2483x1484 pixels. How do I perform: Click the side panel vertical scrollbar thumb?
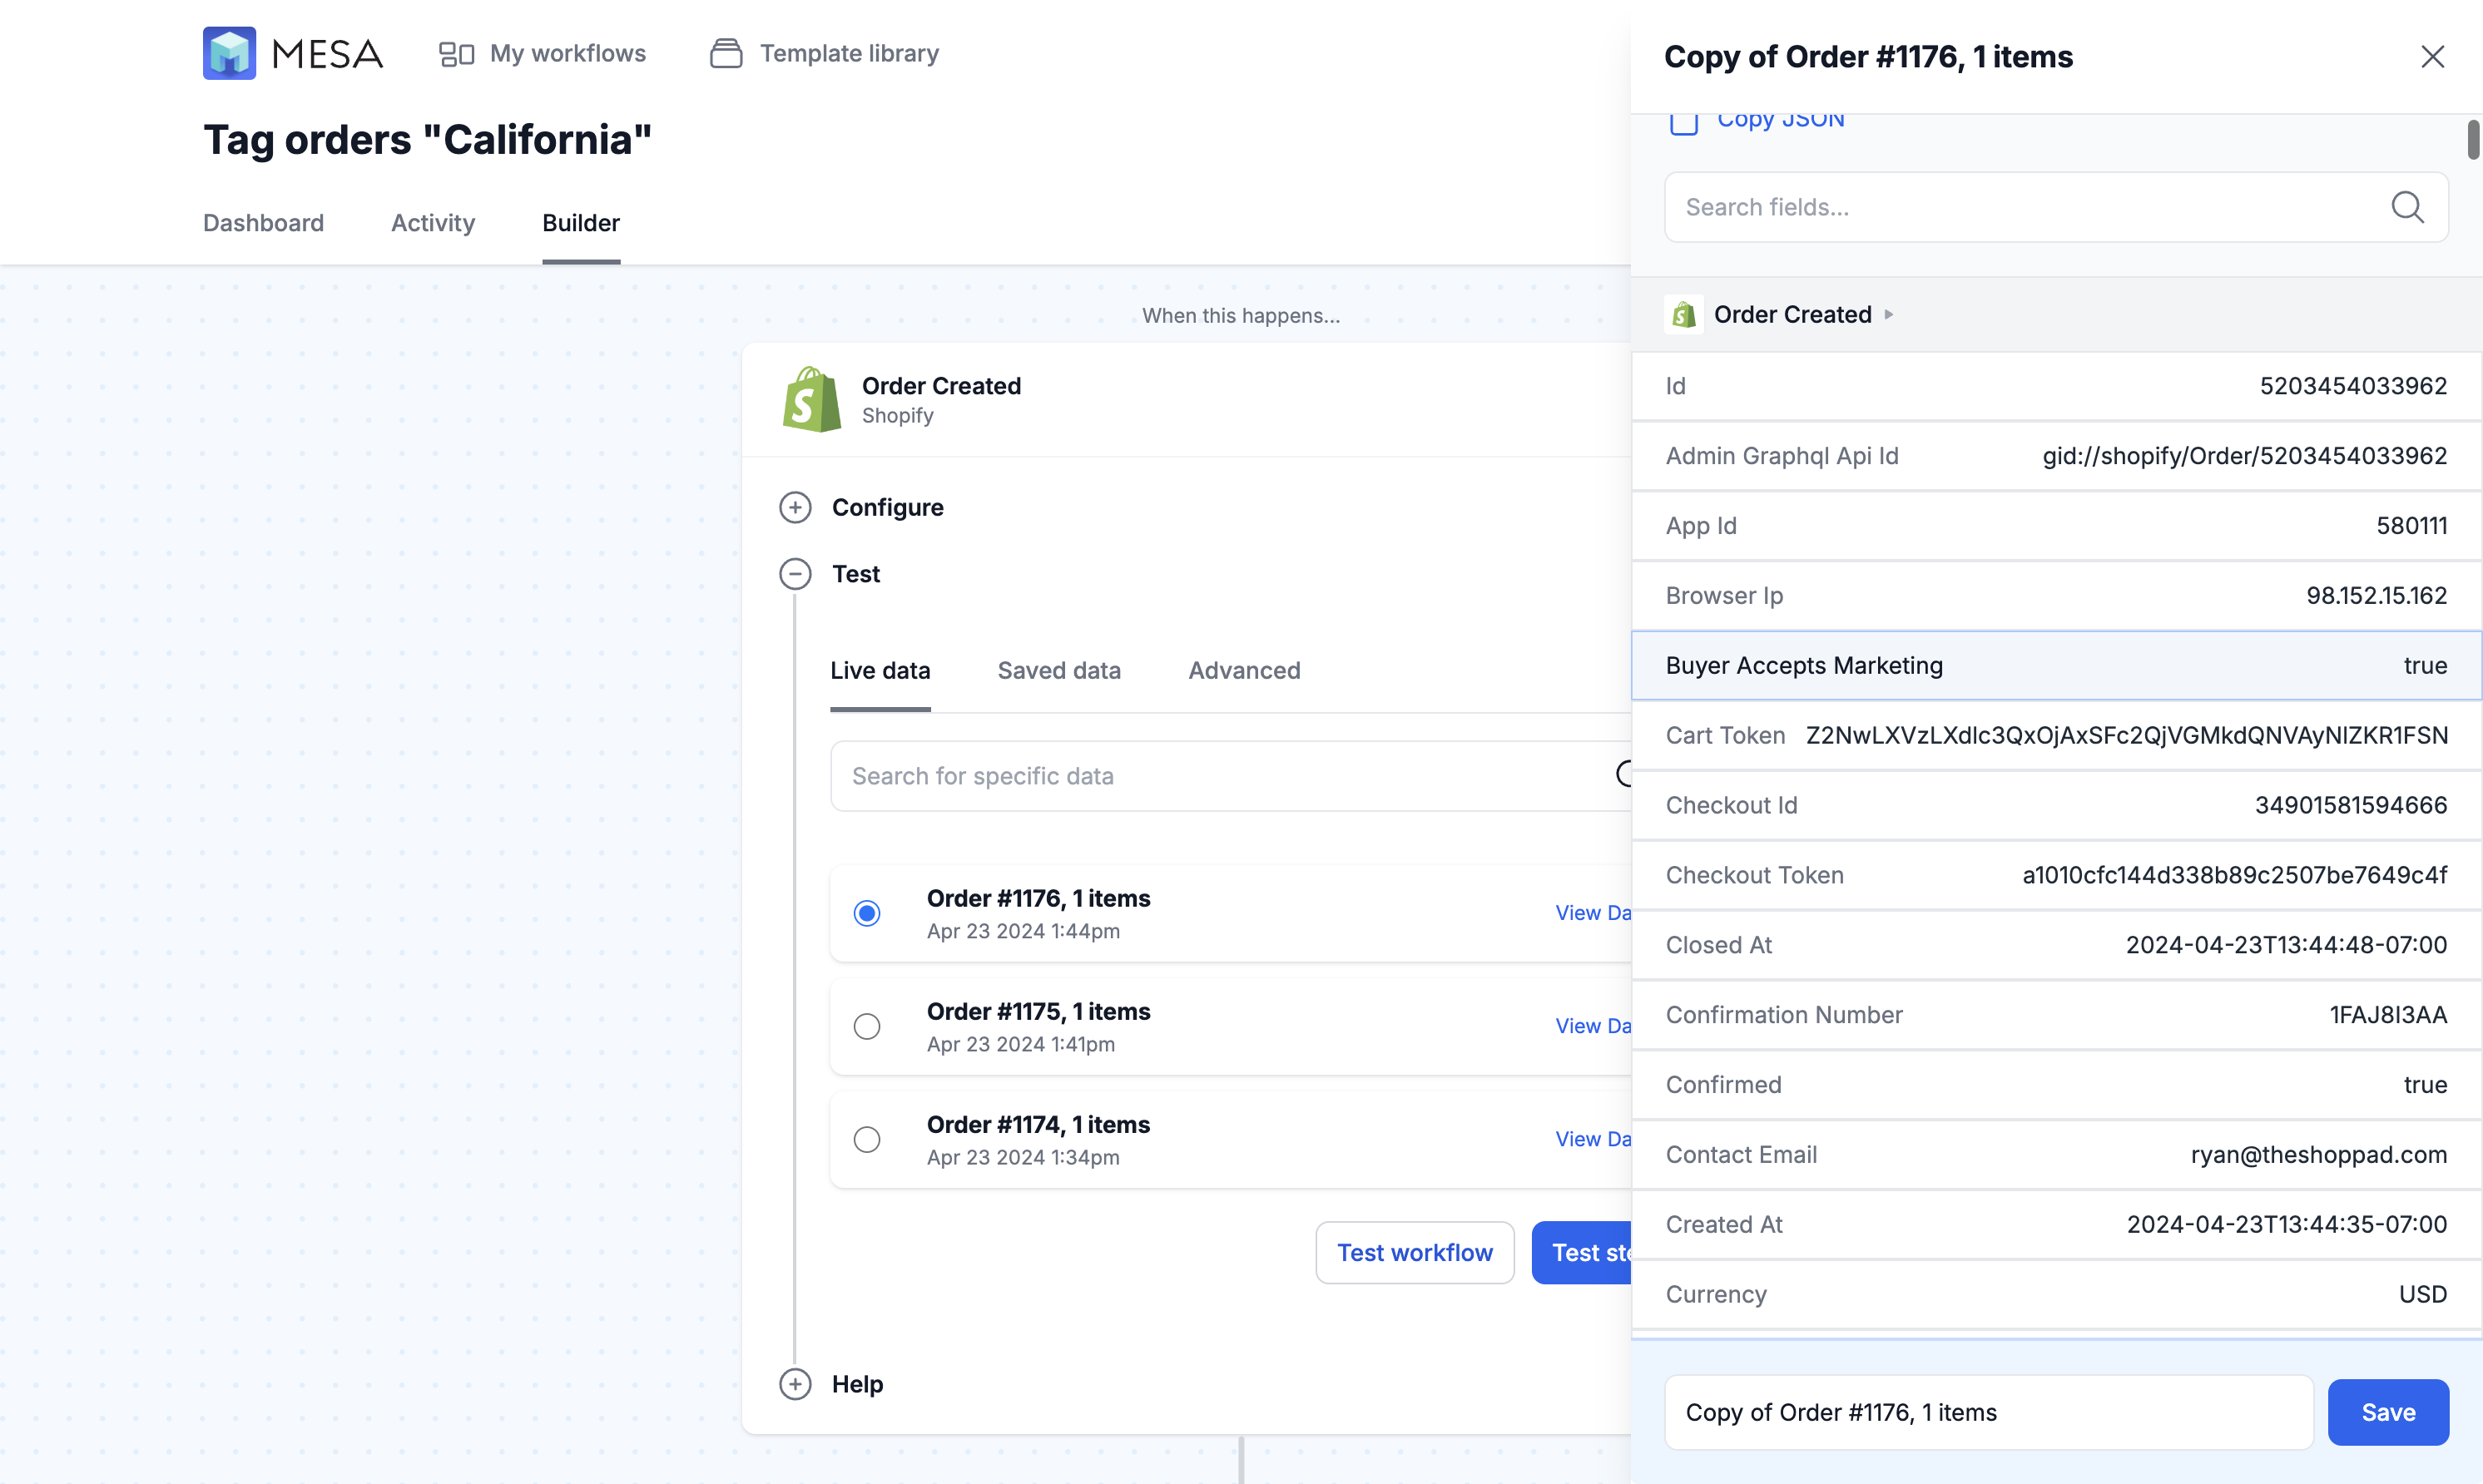(x=2473, y=140)
